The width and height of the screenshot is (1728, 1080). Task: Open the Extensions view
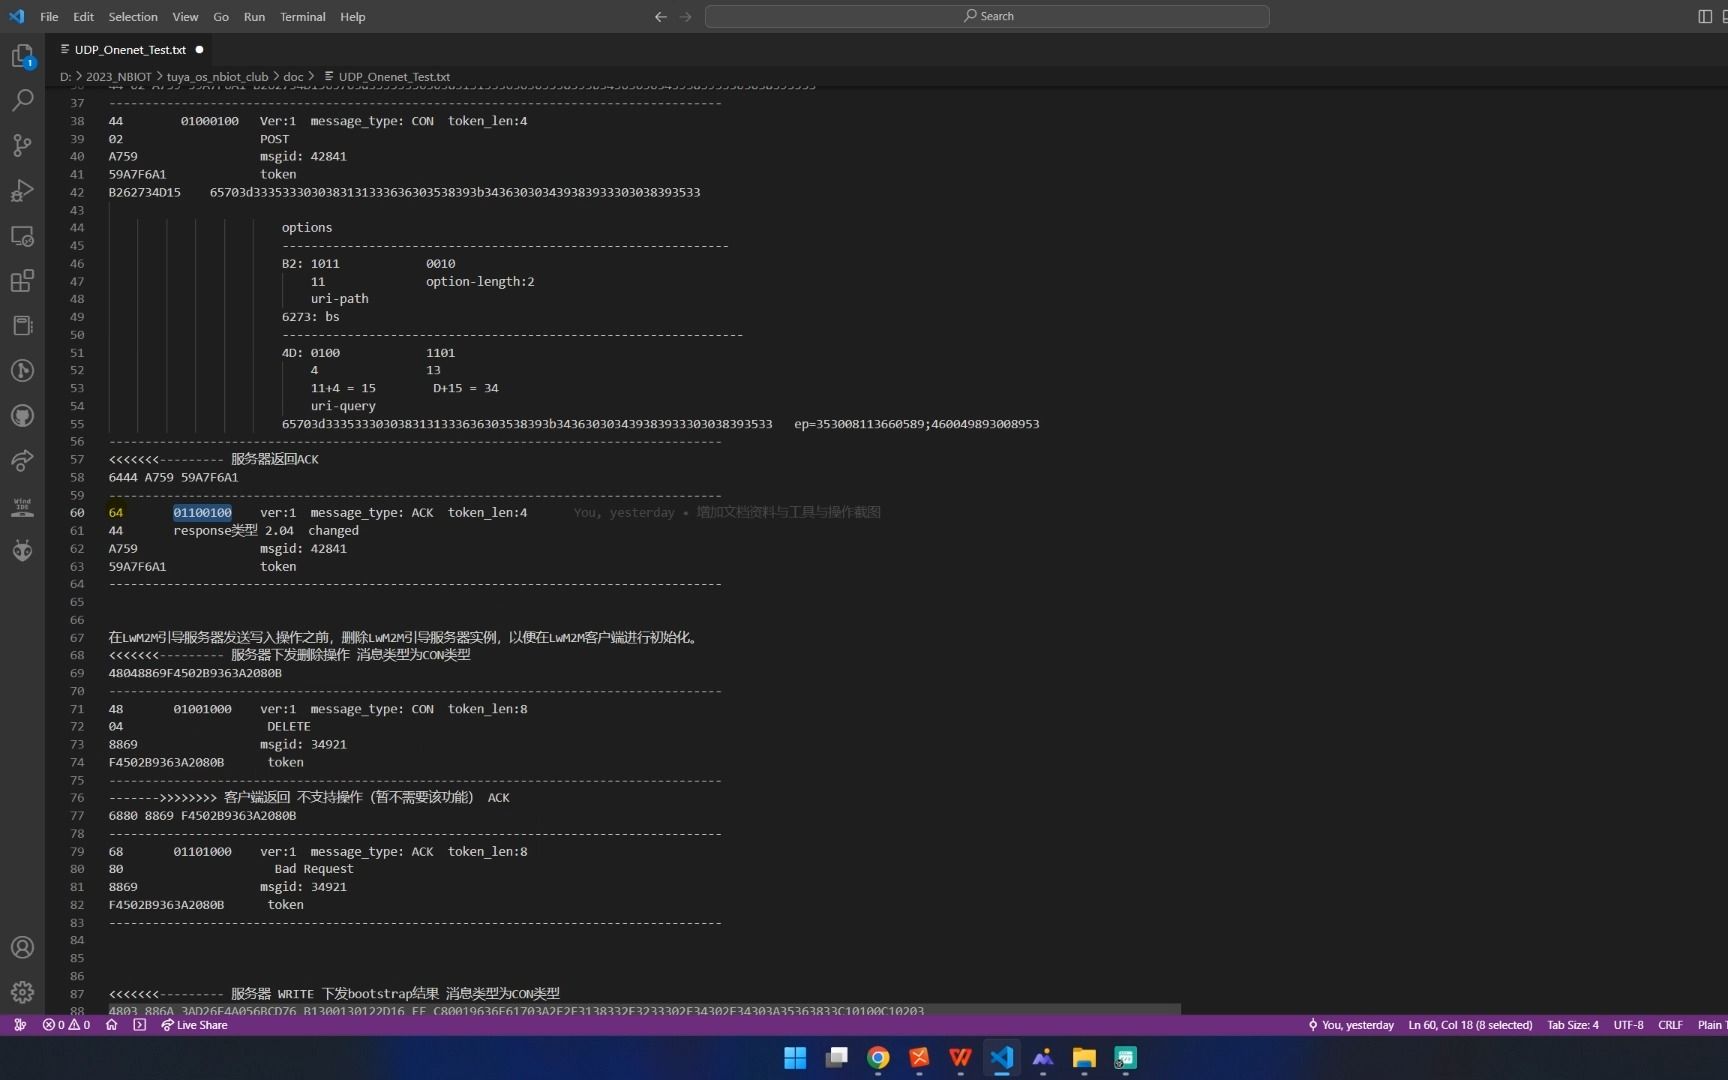[22, 281]
